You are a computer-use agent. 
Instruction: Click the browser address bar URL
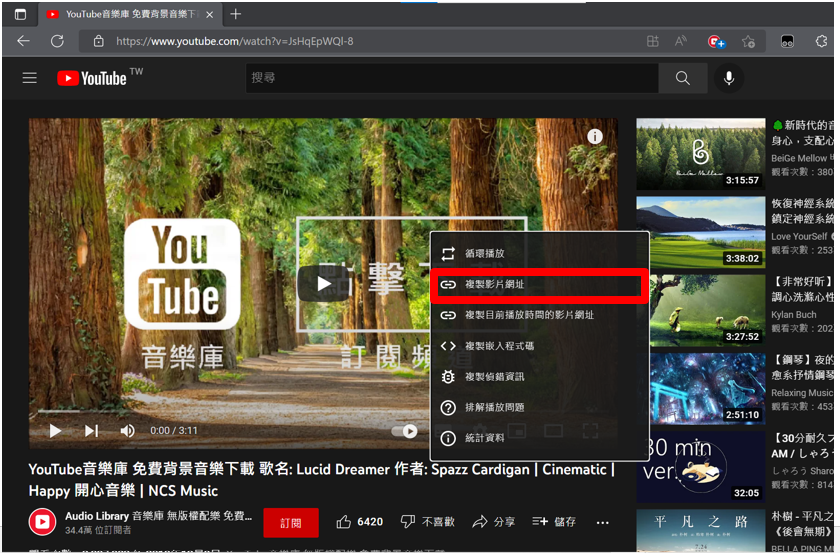point(235,41)
